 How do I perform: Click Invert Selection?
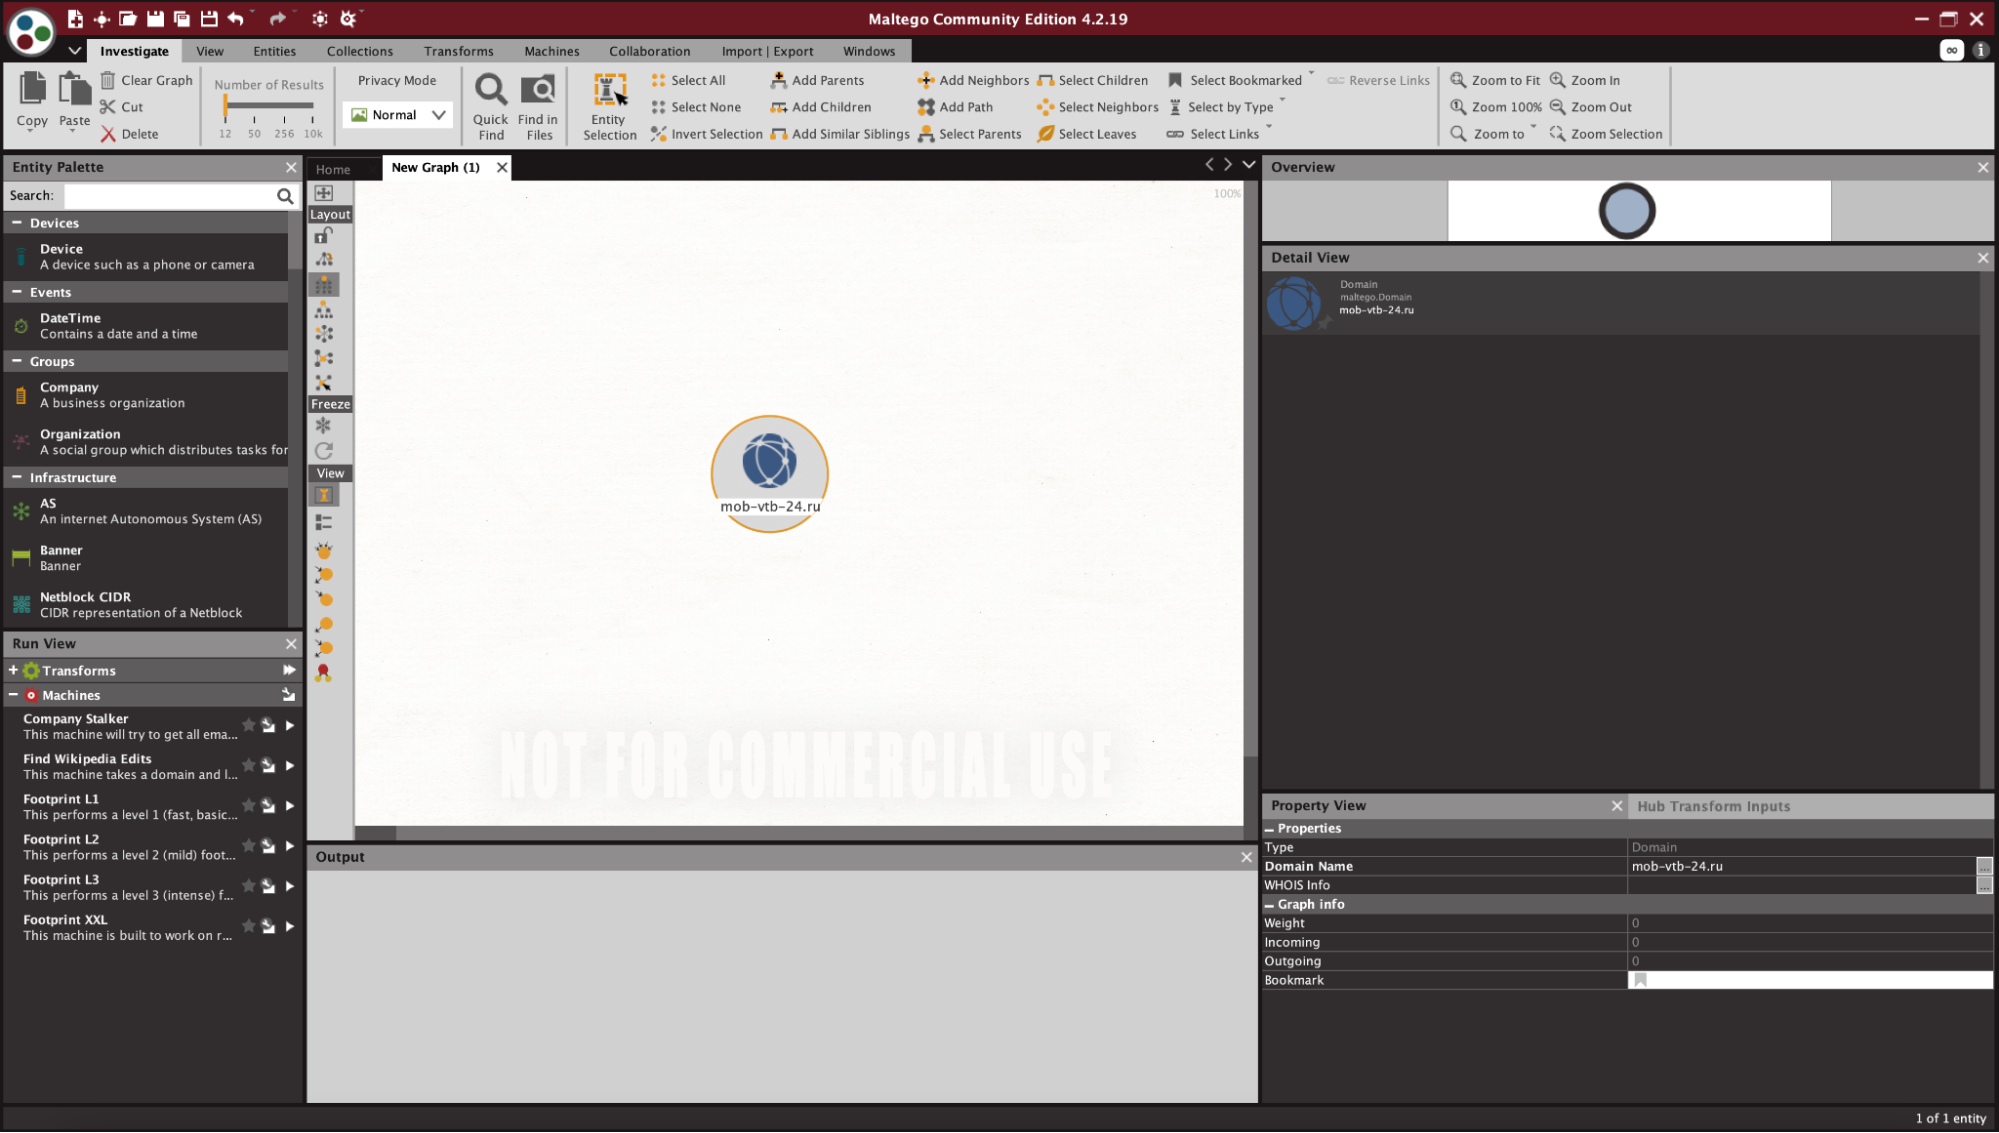tap(706, 134)
